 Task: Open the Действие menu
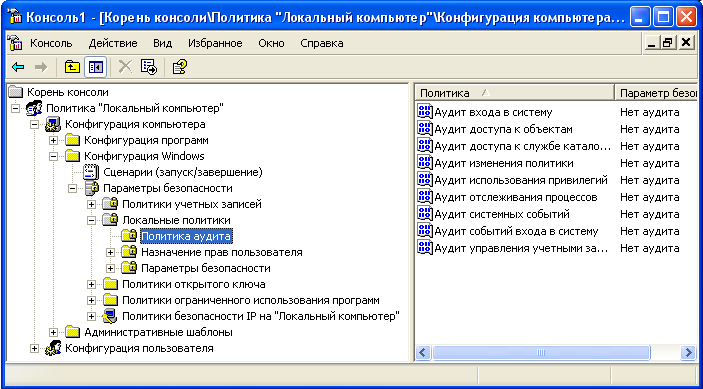coord(113,43)
